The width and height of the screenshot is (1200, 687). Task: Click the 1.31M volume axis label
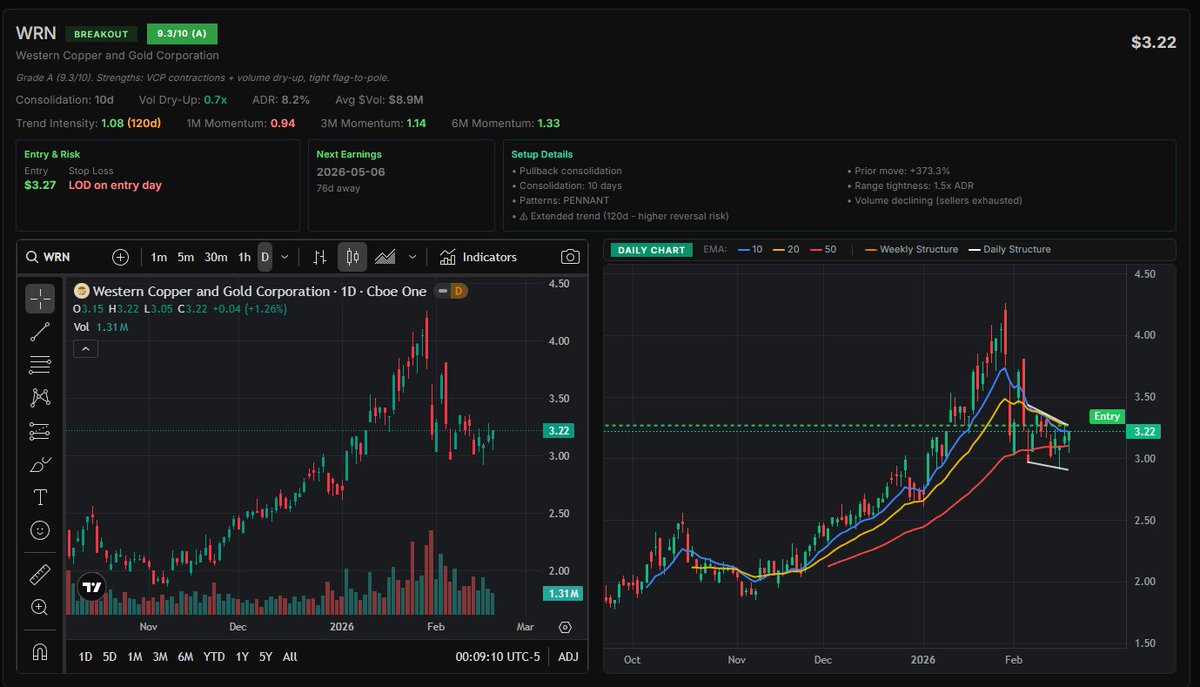pyautogui.click(x=561, y=594)
